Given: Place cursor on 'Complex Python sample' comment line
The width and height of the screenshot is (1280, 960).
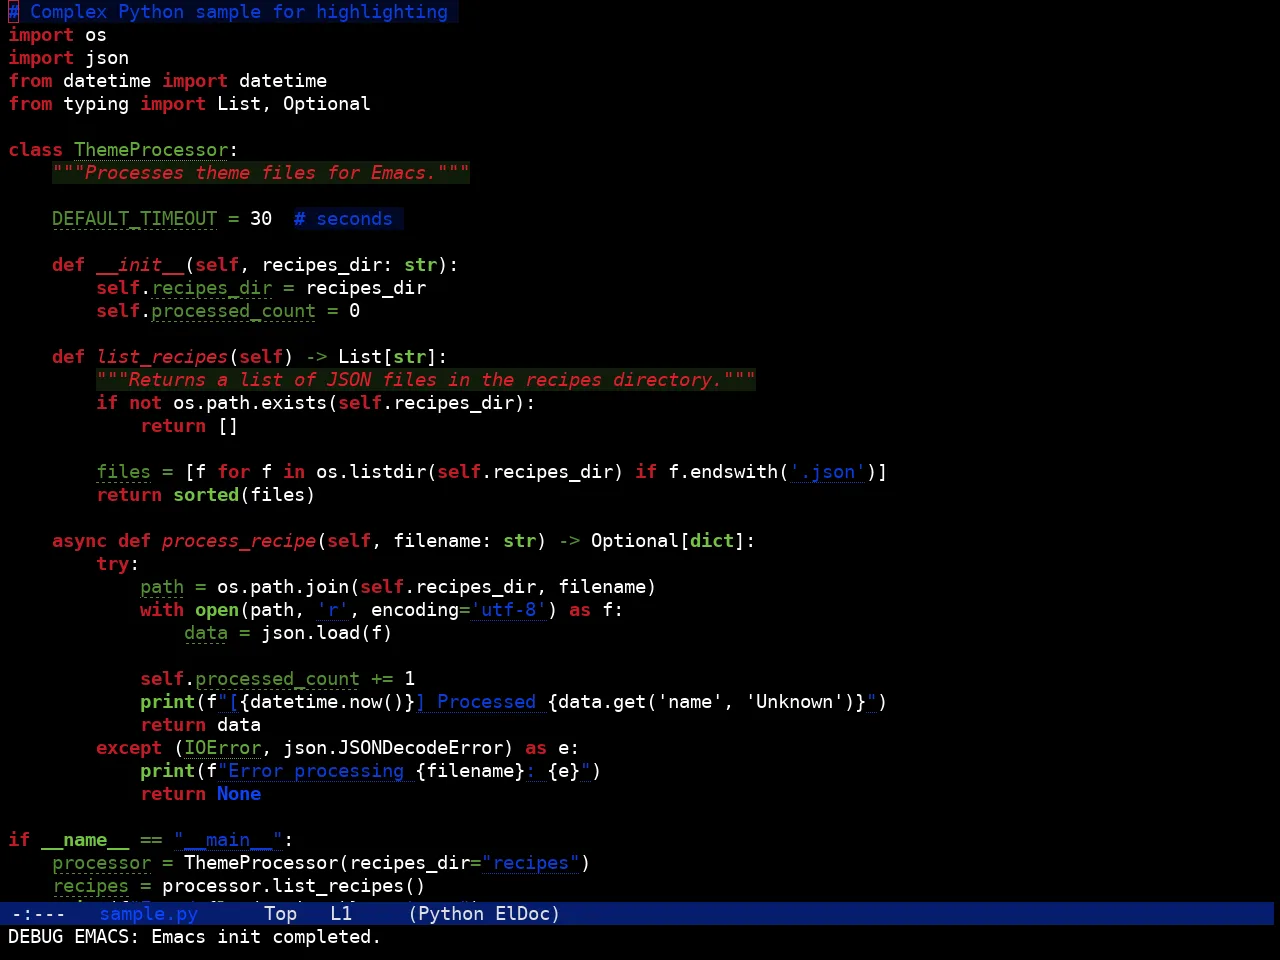Looking at the screenshot, I should pyautogui.click(x=228, y=12).
